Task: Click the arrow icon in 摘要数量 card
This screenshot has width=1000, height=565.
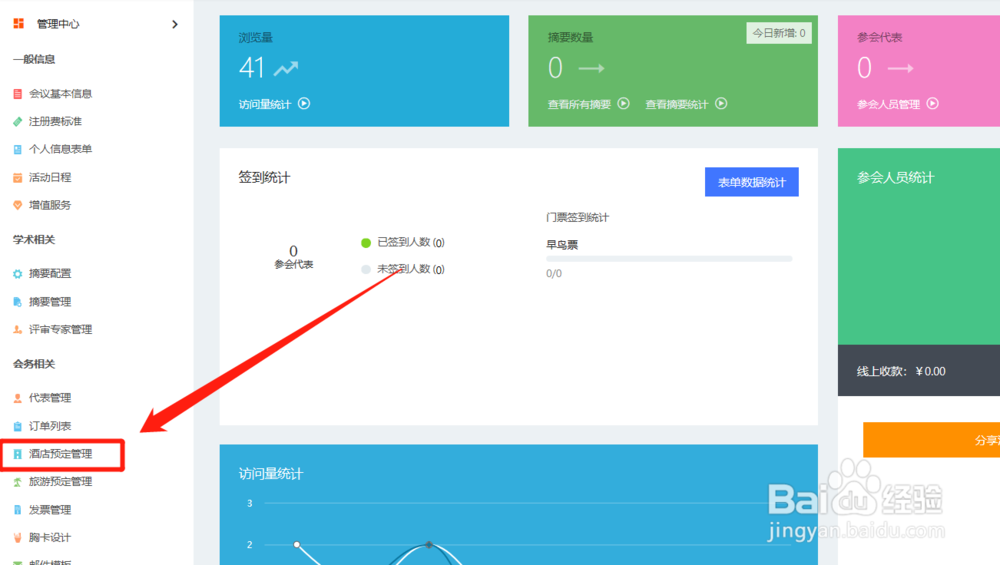Action: pyautogui.click(x=591, y=68)
